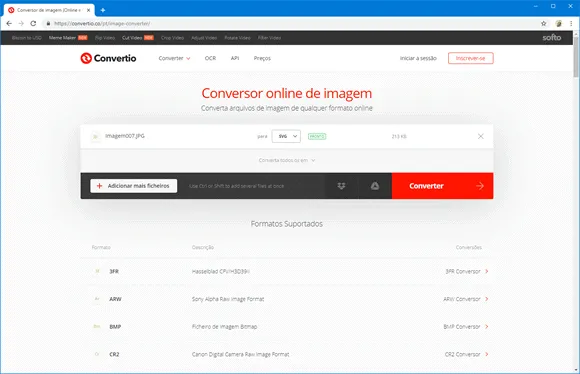Expand Converta todos os em dropdown
This screenshot has width=580, height=374.
click(287, 160)
